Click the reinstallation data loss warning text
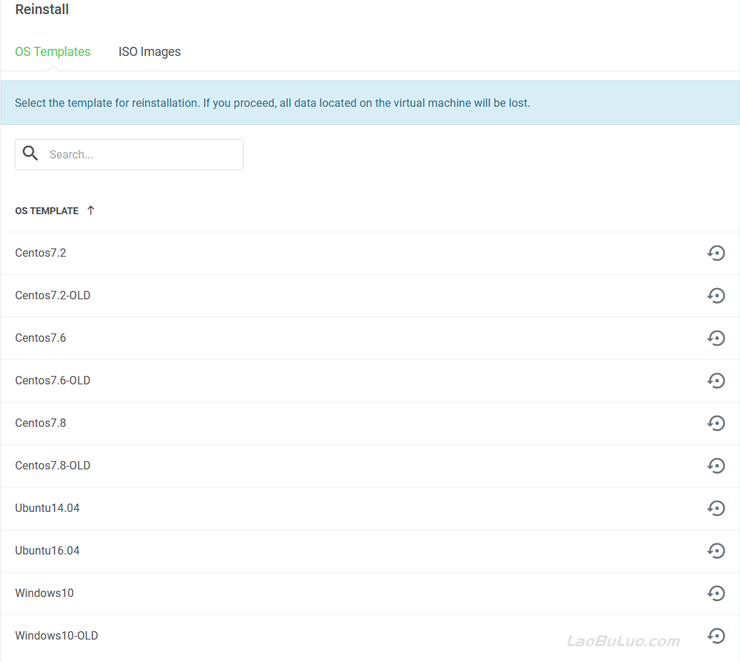 (x=272, y=103)
